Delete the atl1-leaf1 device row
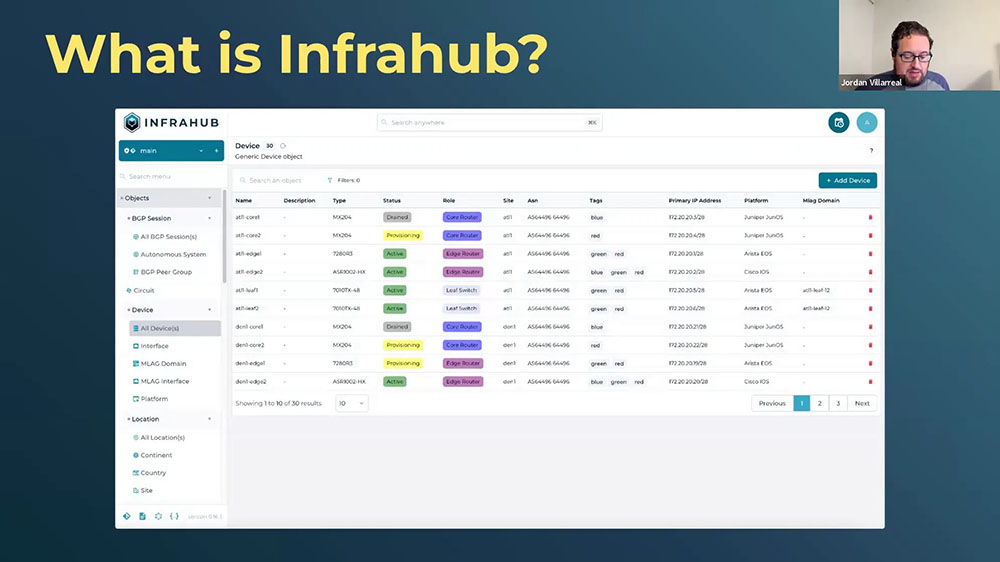Screen dimensions: 1000x562 (x=871, y=290)
